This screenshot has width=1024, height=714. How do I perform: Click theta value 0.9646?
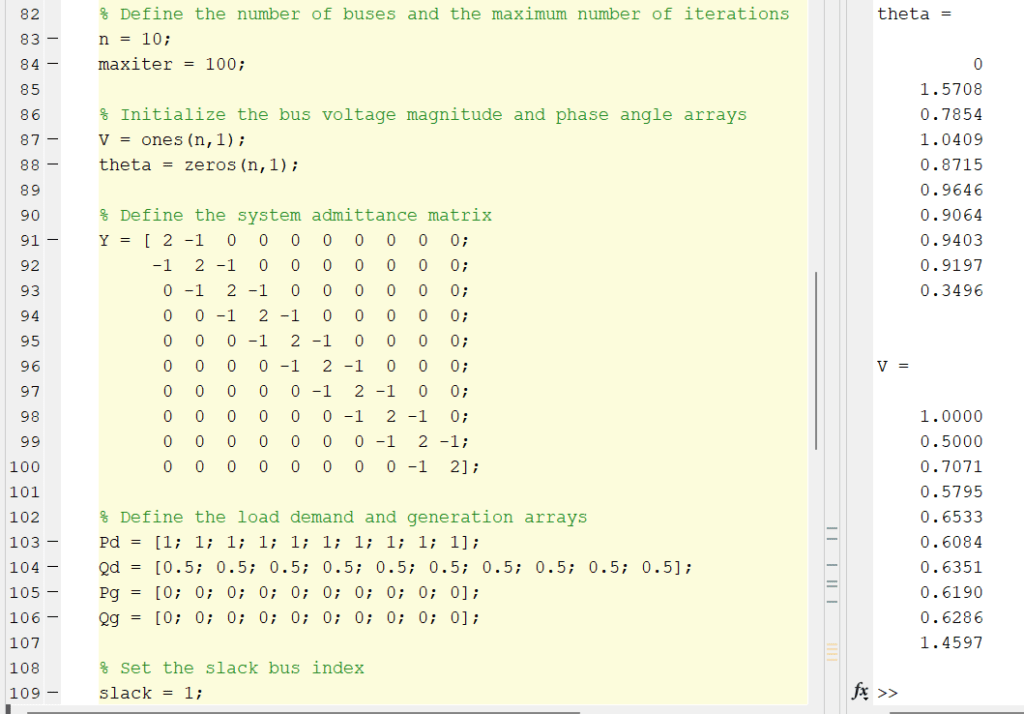point(951,190)
